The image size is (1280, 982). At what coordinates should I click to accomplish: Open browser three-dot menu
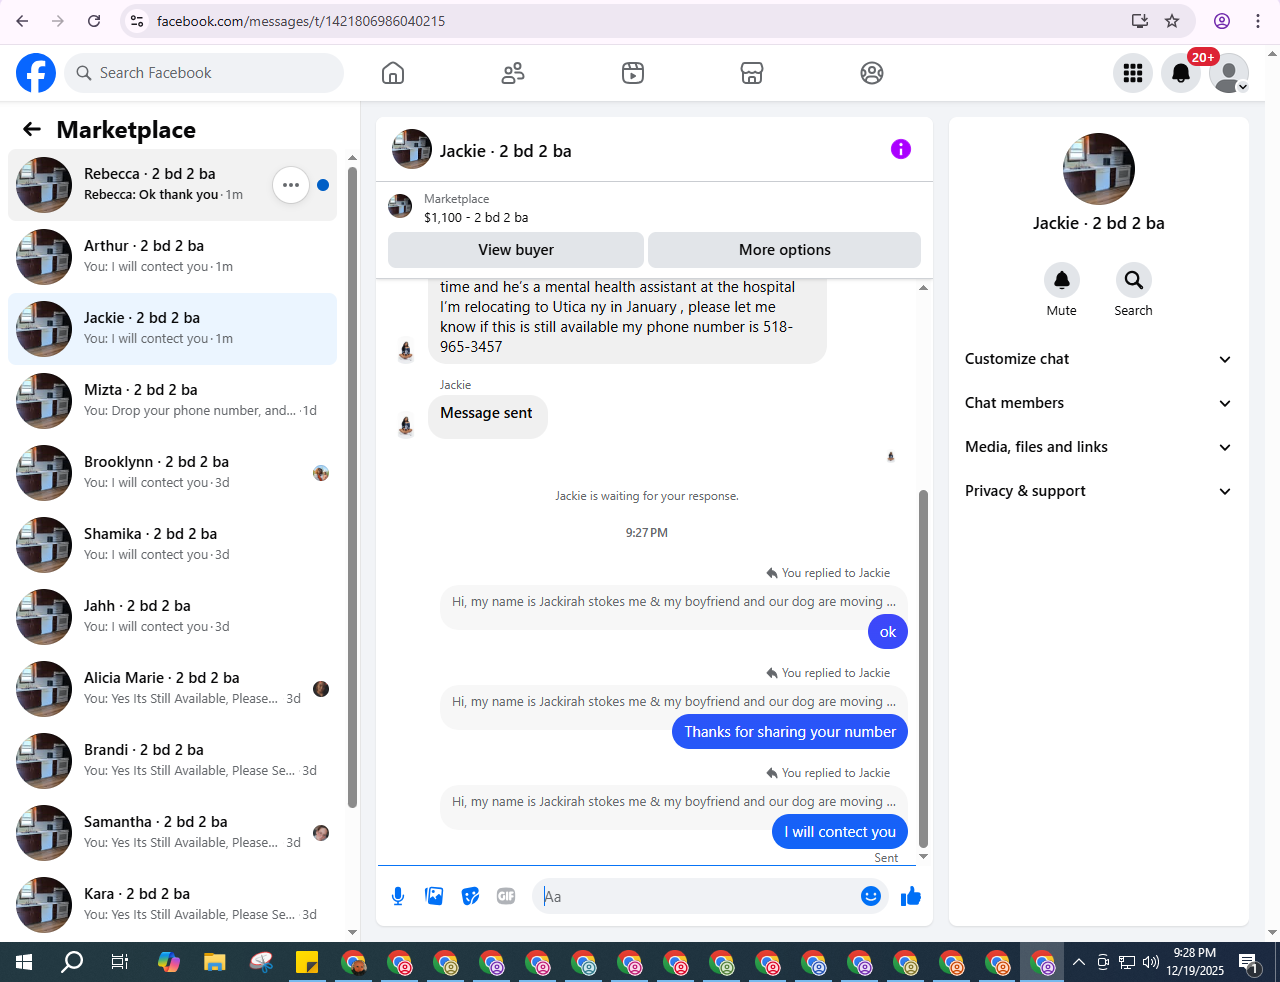coord(1258,21)
